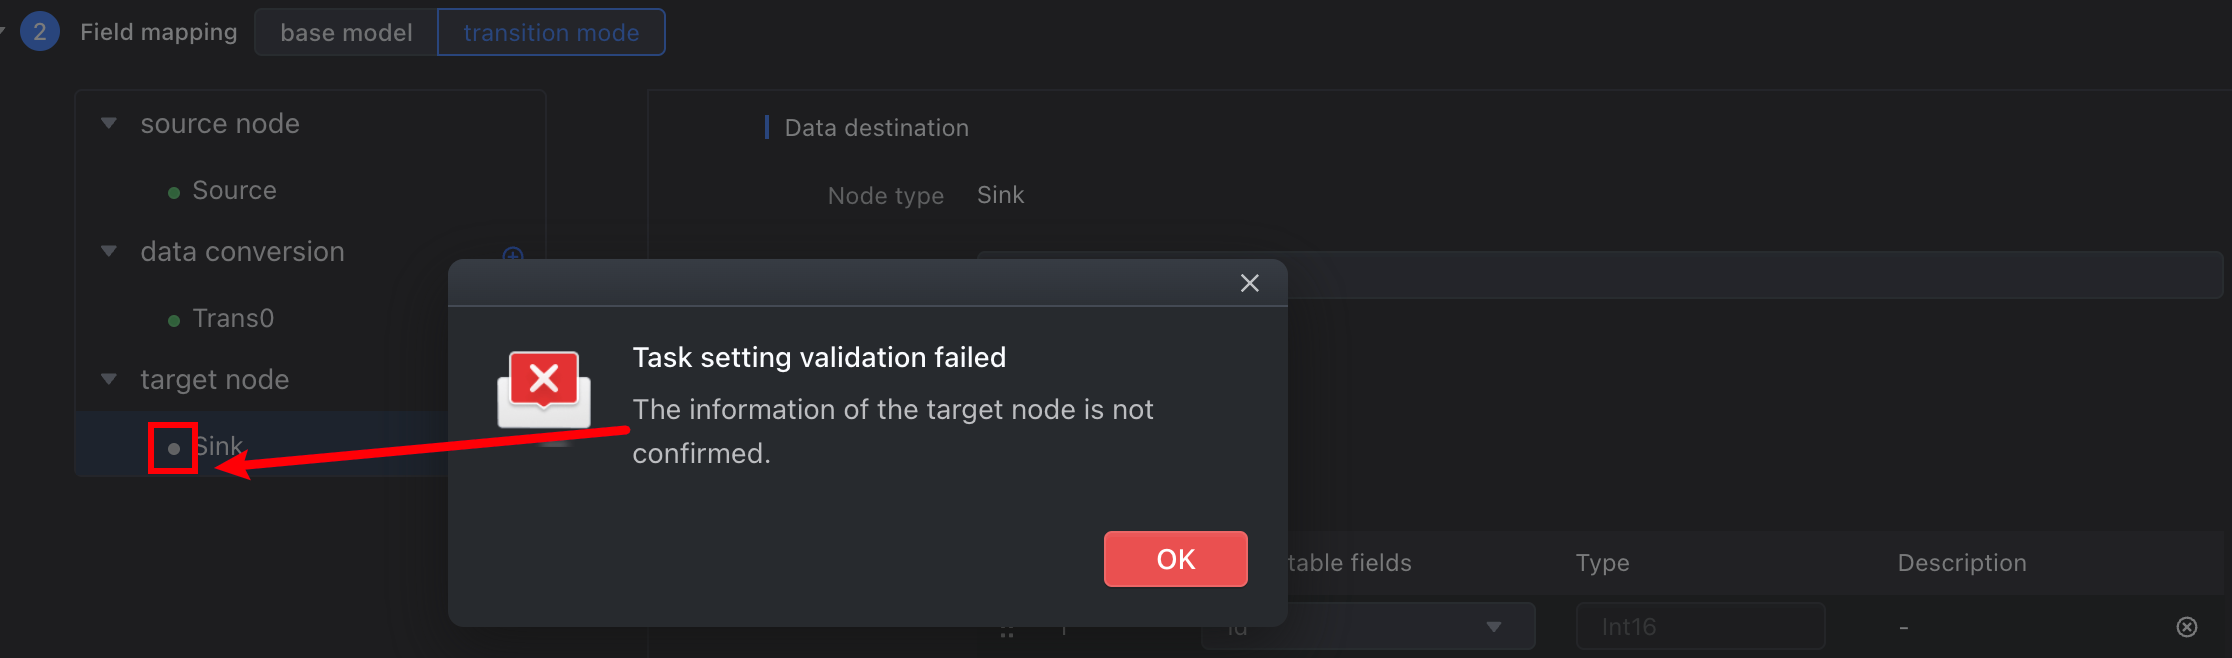Close the validation failed dialog
Viewport: 2232px width, 658px height.
1249,283
